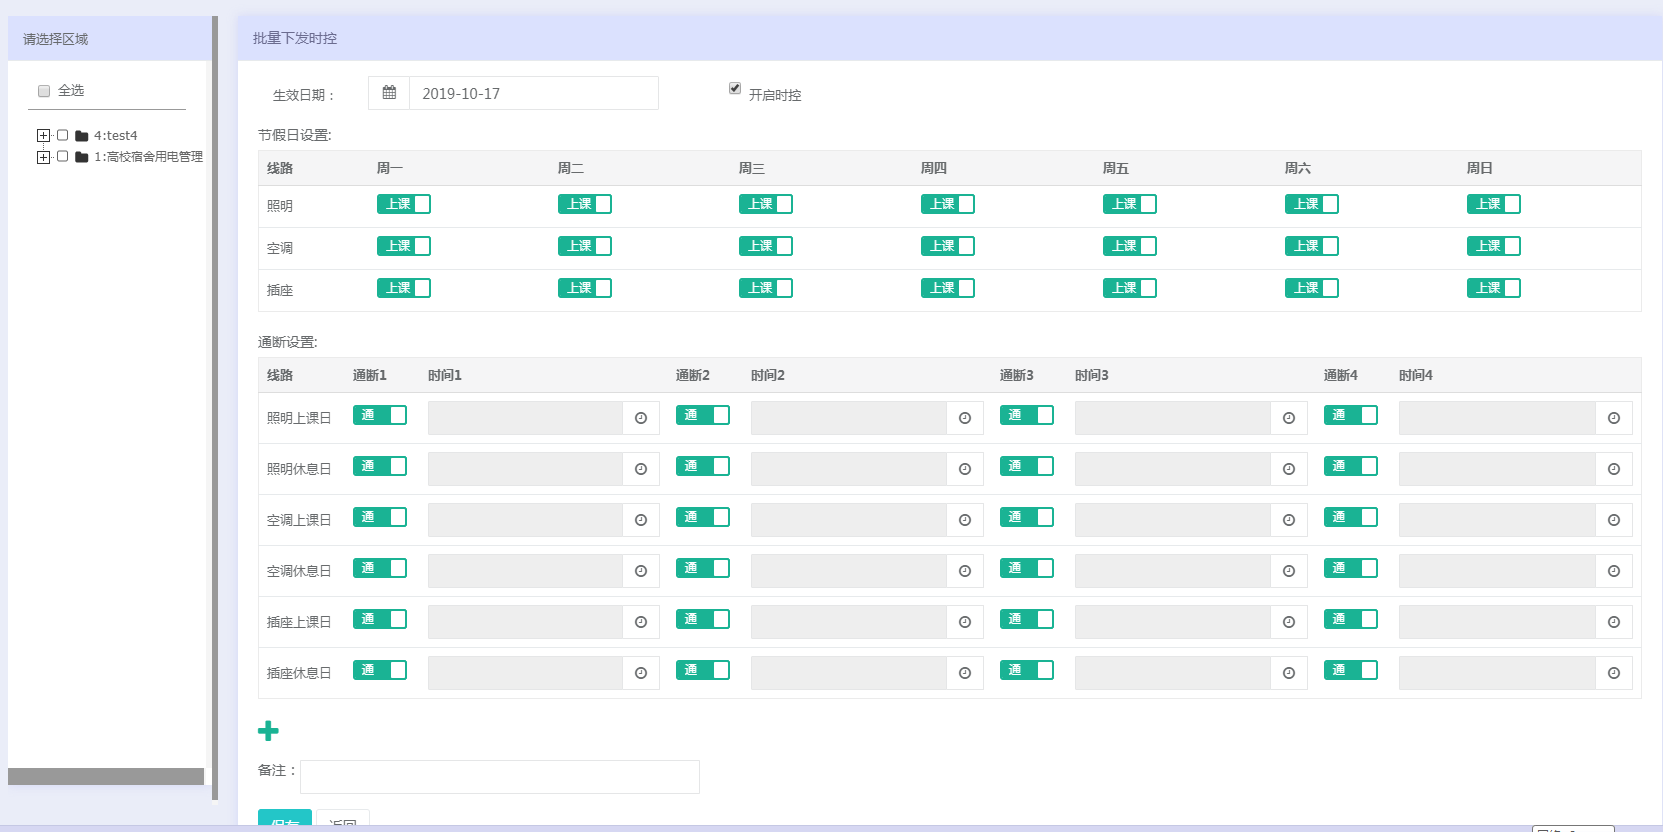Image resolution: width=1663 pixels, height=832 pixels.
Task: Open clock picker for 照明休息日 时间3
Action: coord(1289,469)
